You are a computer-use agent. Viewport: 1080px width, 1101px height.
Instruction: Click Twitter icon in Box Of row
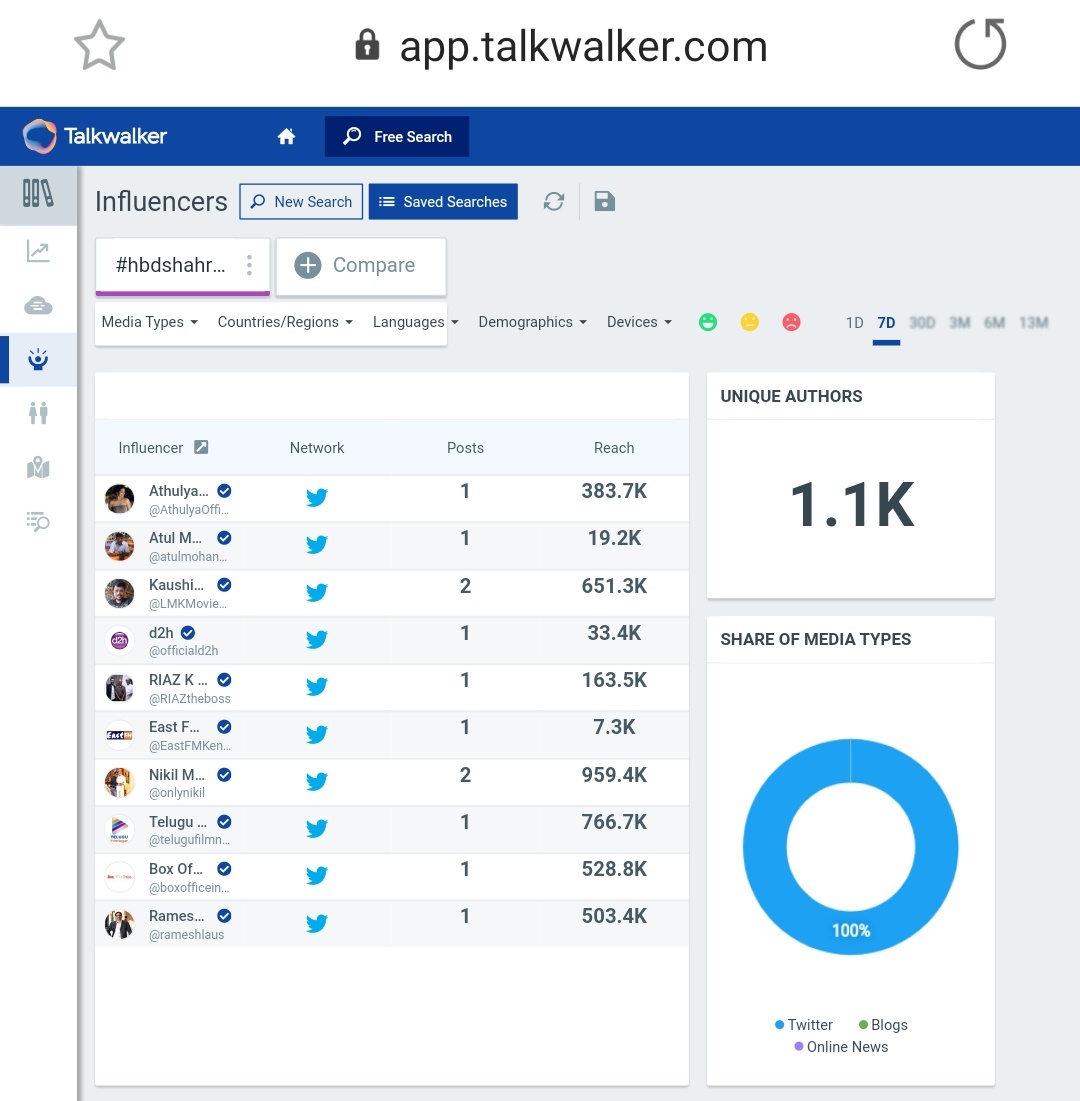(x=317, y=876)
